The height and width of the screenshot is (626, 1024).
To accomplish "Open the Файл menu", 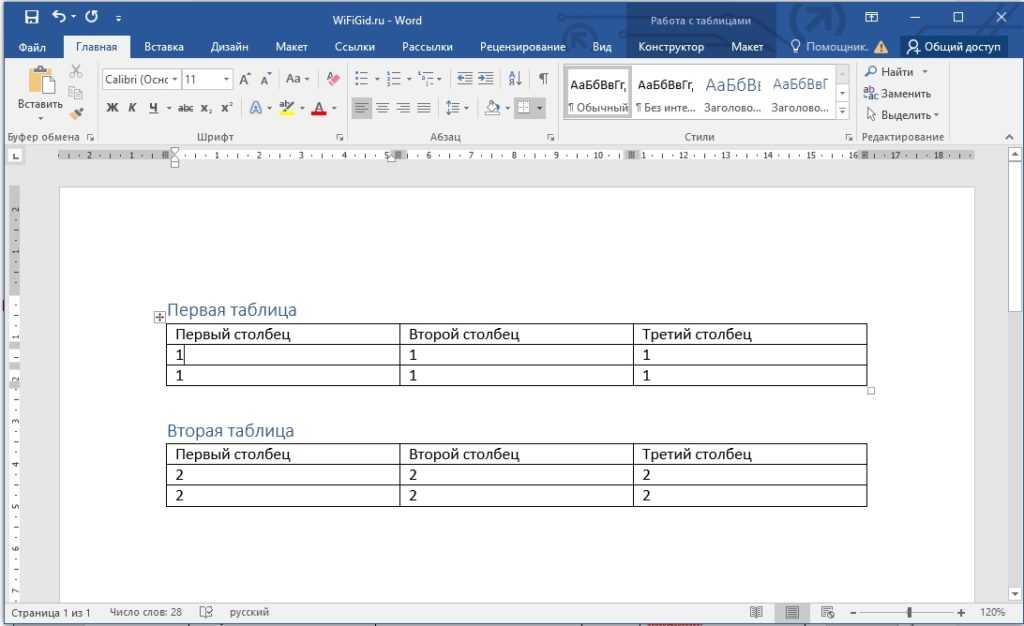I will click(x=32, y=47).
